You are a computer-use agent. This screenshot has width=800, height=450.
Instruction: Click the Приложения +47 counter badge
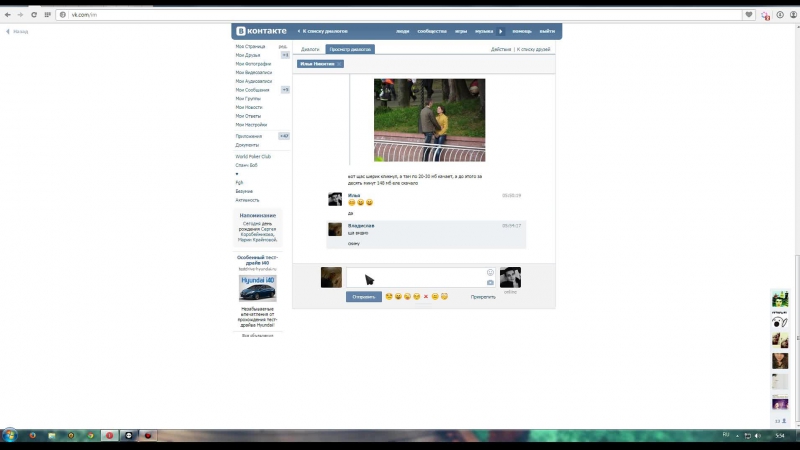(x=284, y=136)
